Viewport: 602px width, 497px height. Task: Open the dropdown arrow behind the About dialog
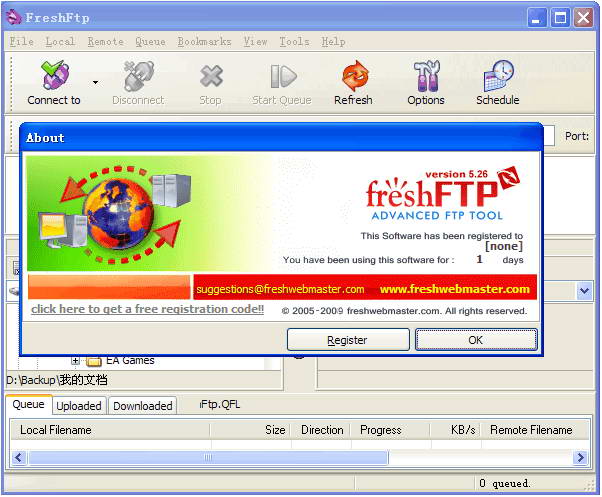tap(584, 291)
